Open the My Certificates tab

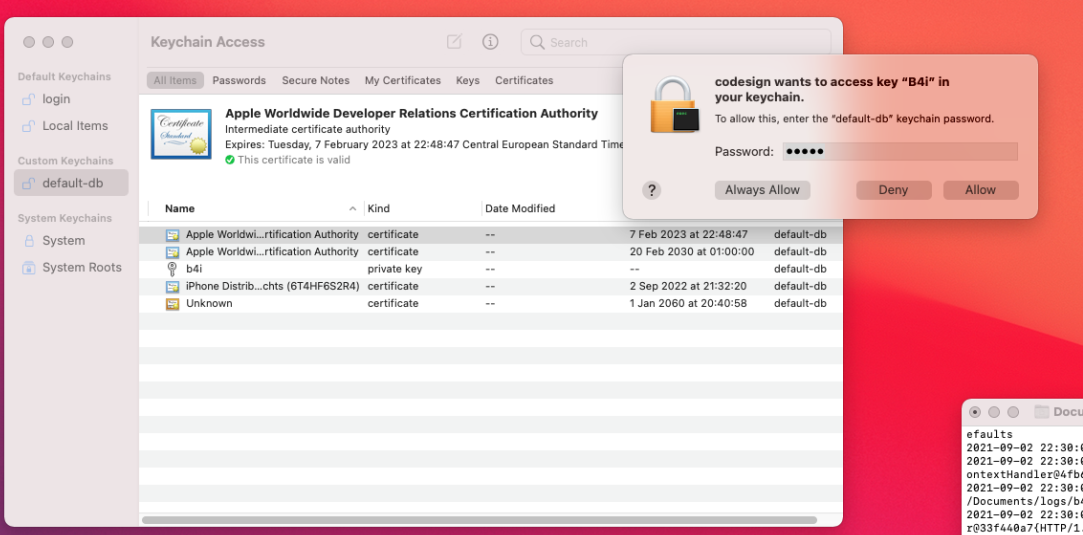point(403,80)
